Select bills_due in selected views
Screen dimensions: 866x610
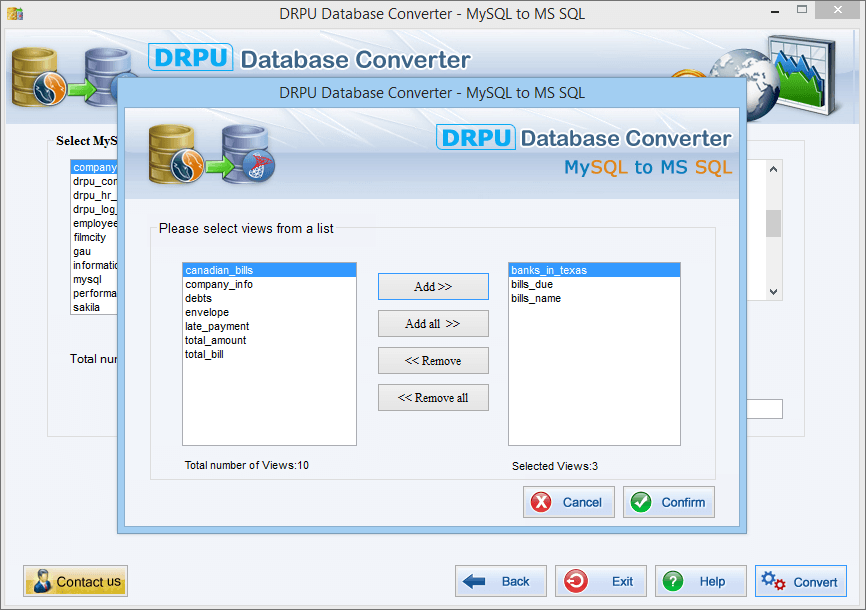click(594, 284)
